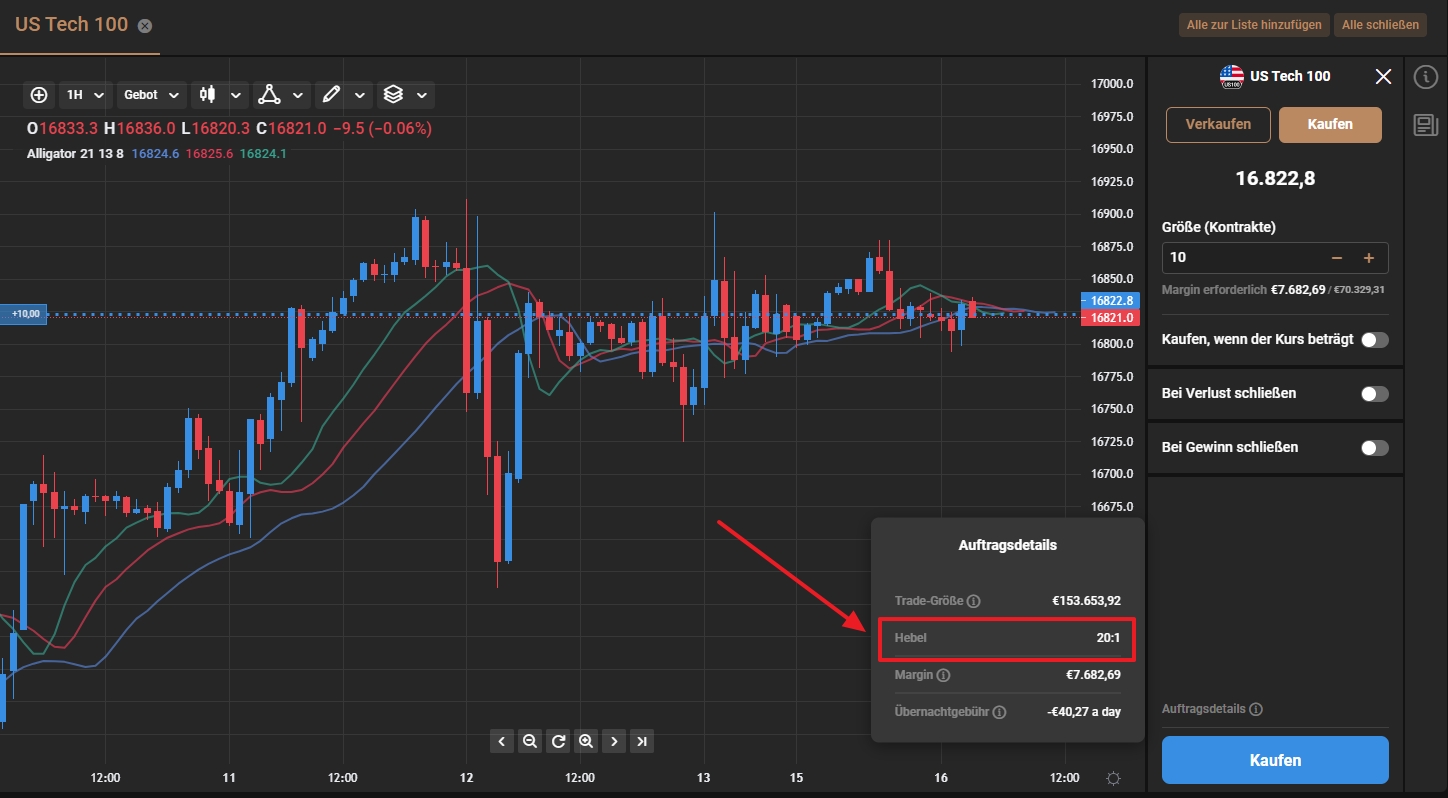Click the Alligator 21 13 8 indicator label

(x=75, y=153)
